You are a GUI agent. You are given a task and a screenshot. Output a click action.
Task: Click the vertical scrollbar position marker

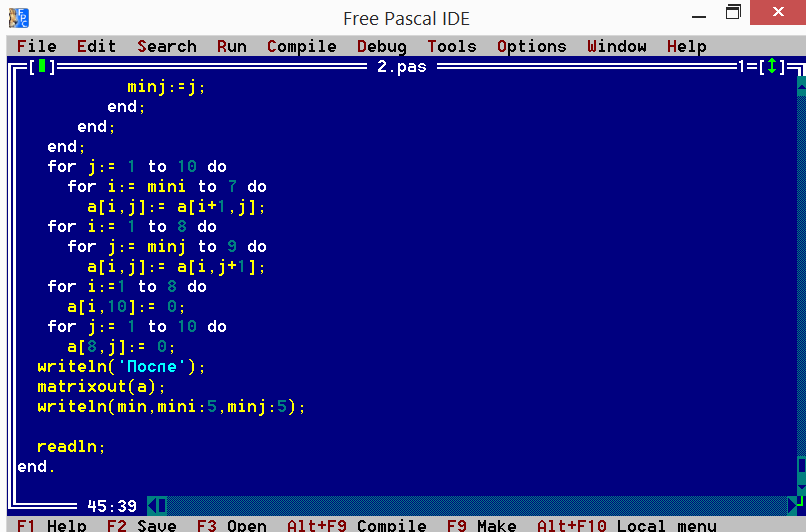pyautogui.click(x=801, y=466)
